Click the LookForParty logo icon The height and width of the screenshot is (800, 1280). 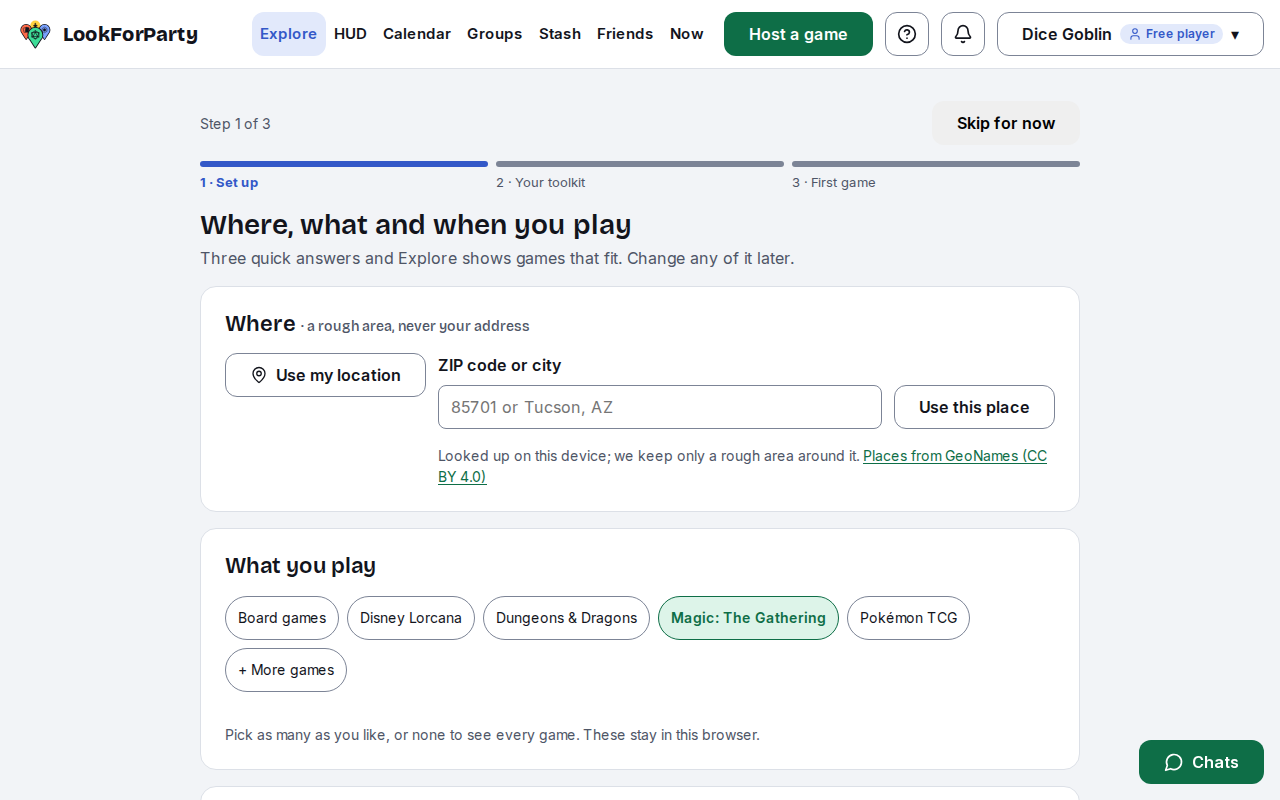[35, 34]
